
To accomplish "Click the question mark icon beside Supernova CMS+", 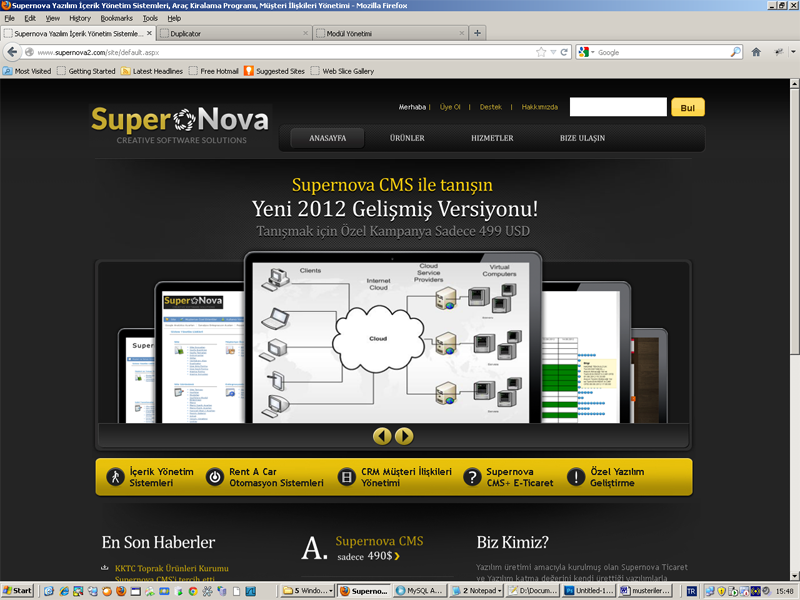I will [x=472, y=477].
